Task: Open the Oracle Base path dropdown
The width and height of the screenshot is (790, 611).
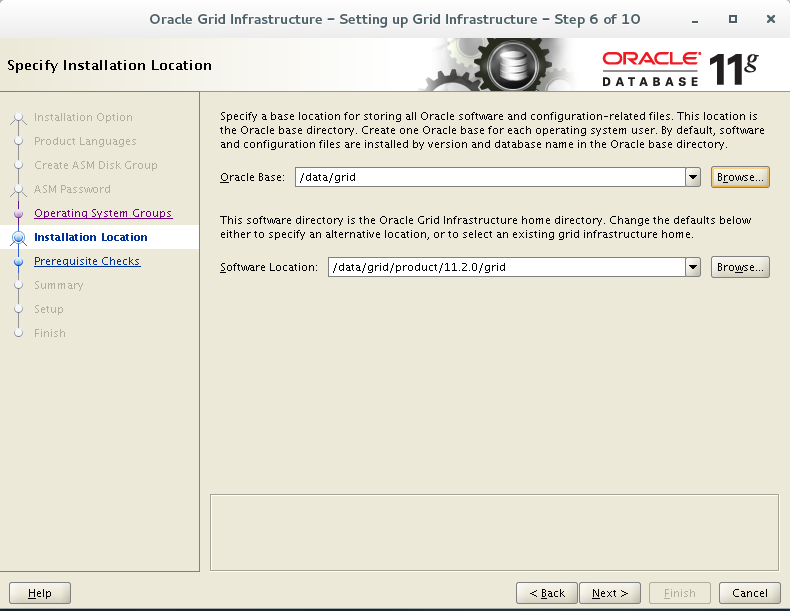Action: (x=693, y=177)
